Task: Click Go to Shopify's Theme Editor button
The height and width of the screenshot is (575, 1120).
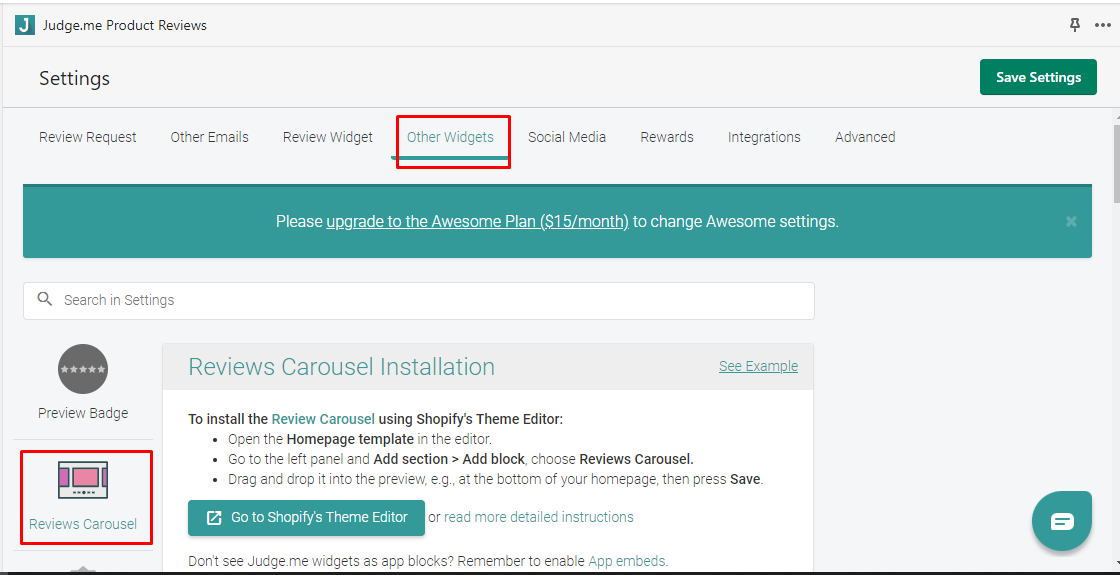Action: 306,518
